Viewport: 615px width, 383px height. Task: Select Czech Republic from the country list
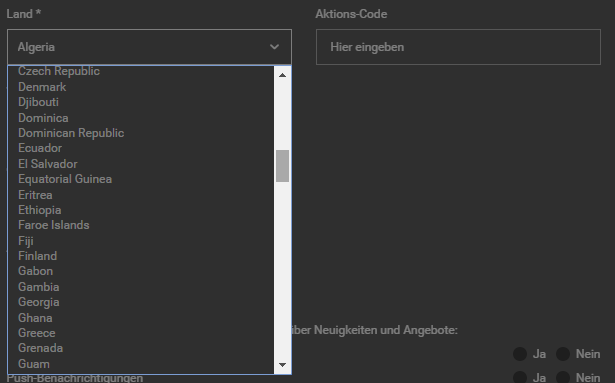pos(141,71)
